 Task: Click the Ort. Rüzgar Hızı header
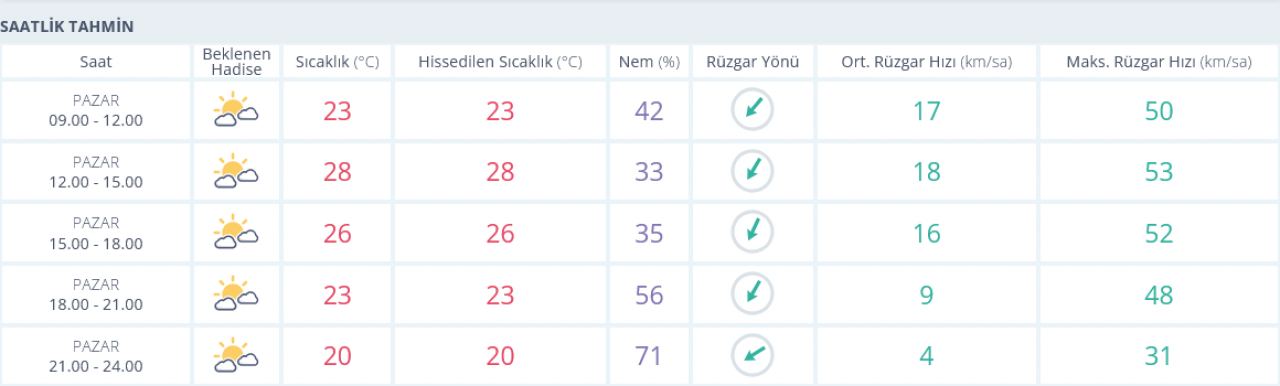pos(926,61)
